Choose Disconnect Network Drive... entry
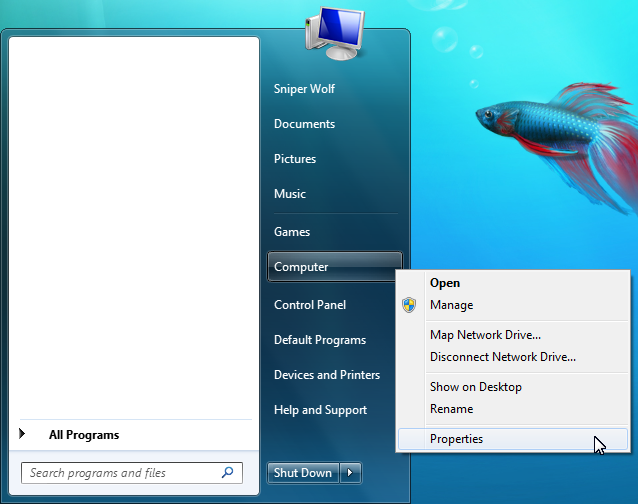The width and height of the screenshot is (638, 504). (513, 357)
